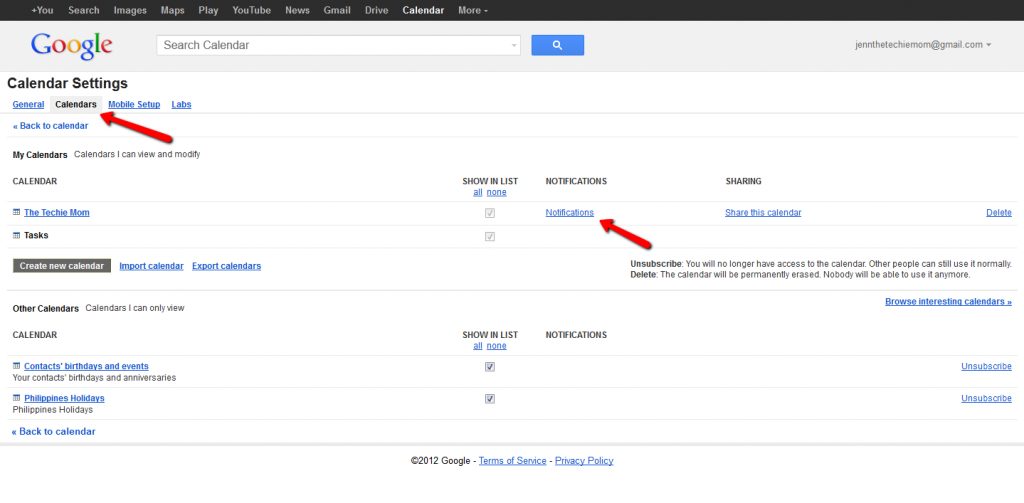Select Calendar in the Google bar

click(423, 10)
